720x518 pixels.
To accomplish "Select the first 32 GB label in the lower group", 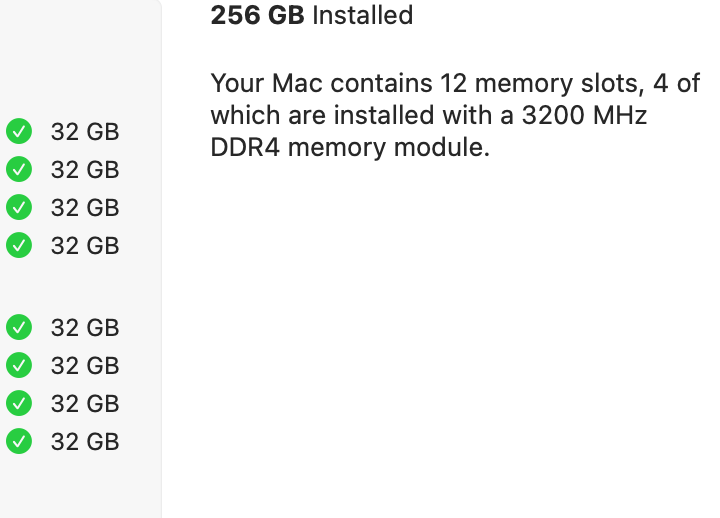I will pos(85,328).
